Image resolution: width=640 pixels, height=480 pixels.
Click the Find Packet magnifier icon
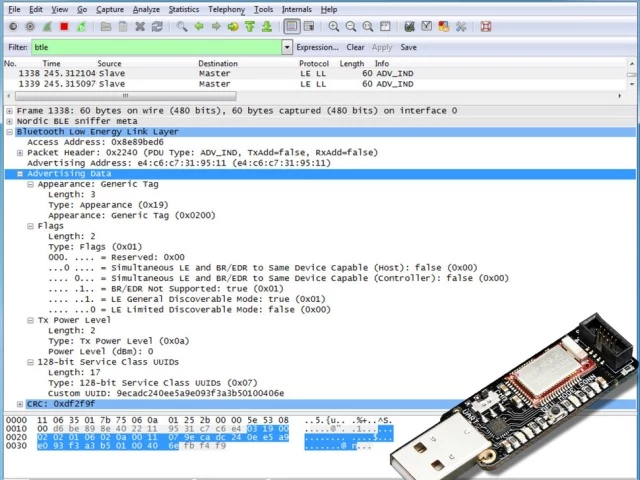click(x=182, y=26)
